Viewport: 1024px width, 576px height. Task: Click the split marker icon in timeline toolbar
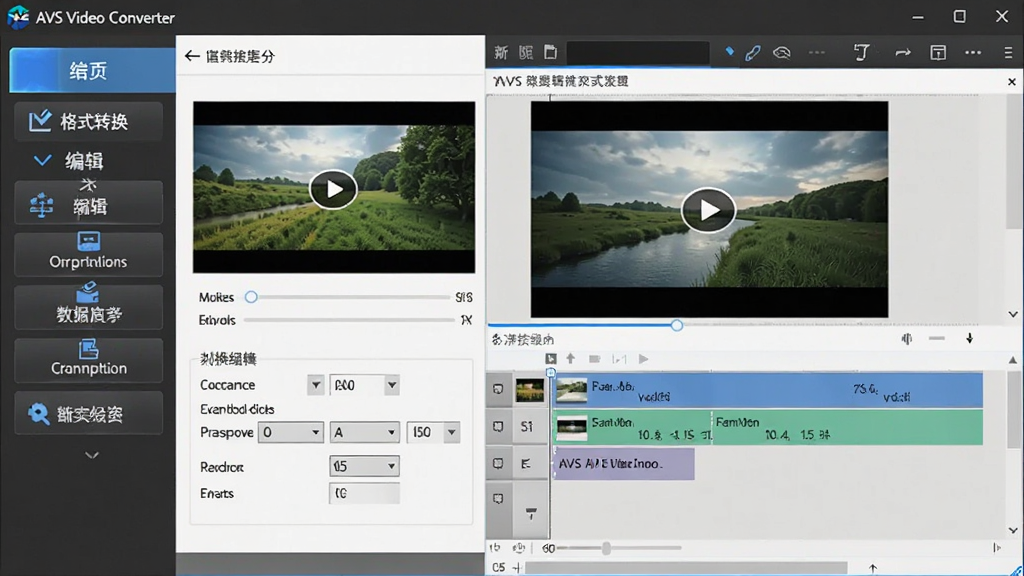coord(619,359)
